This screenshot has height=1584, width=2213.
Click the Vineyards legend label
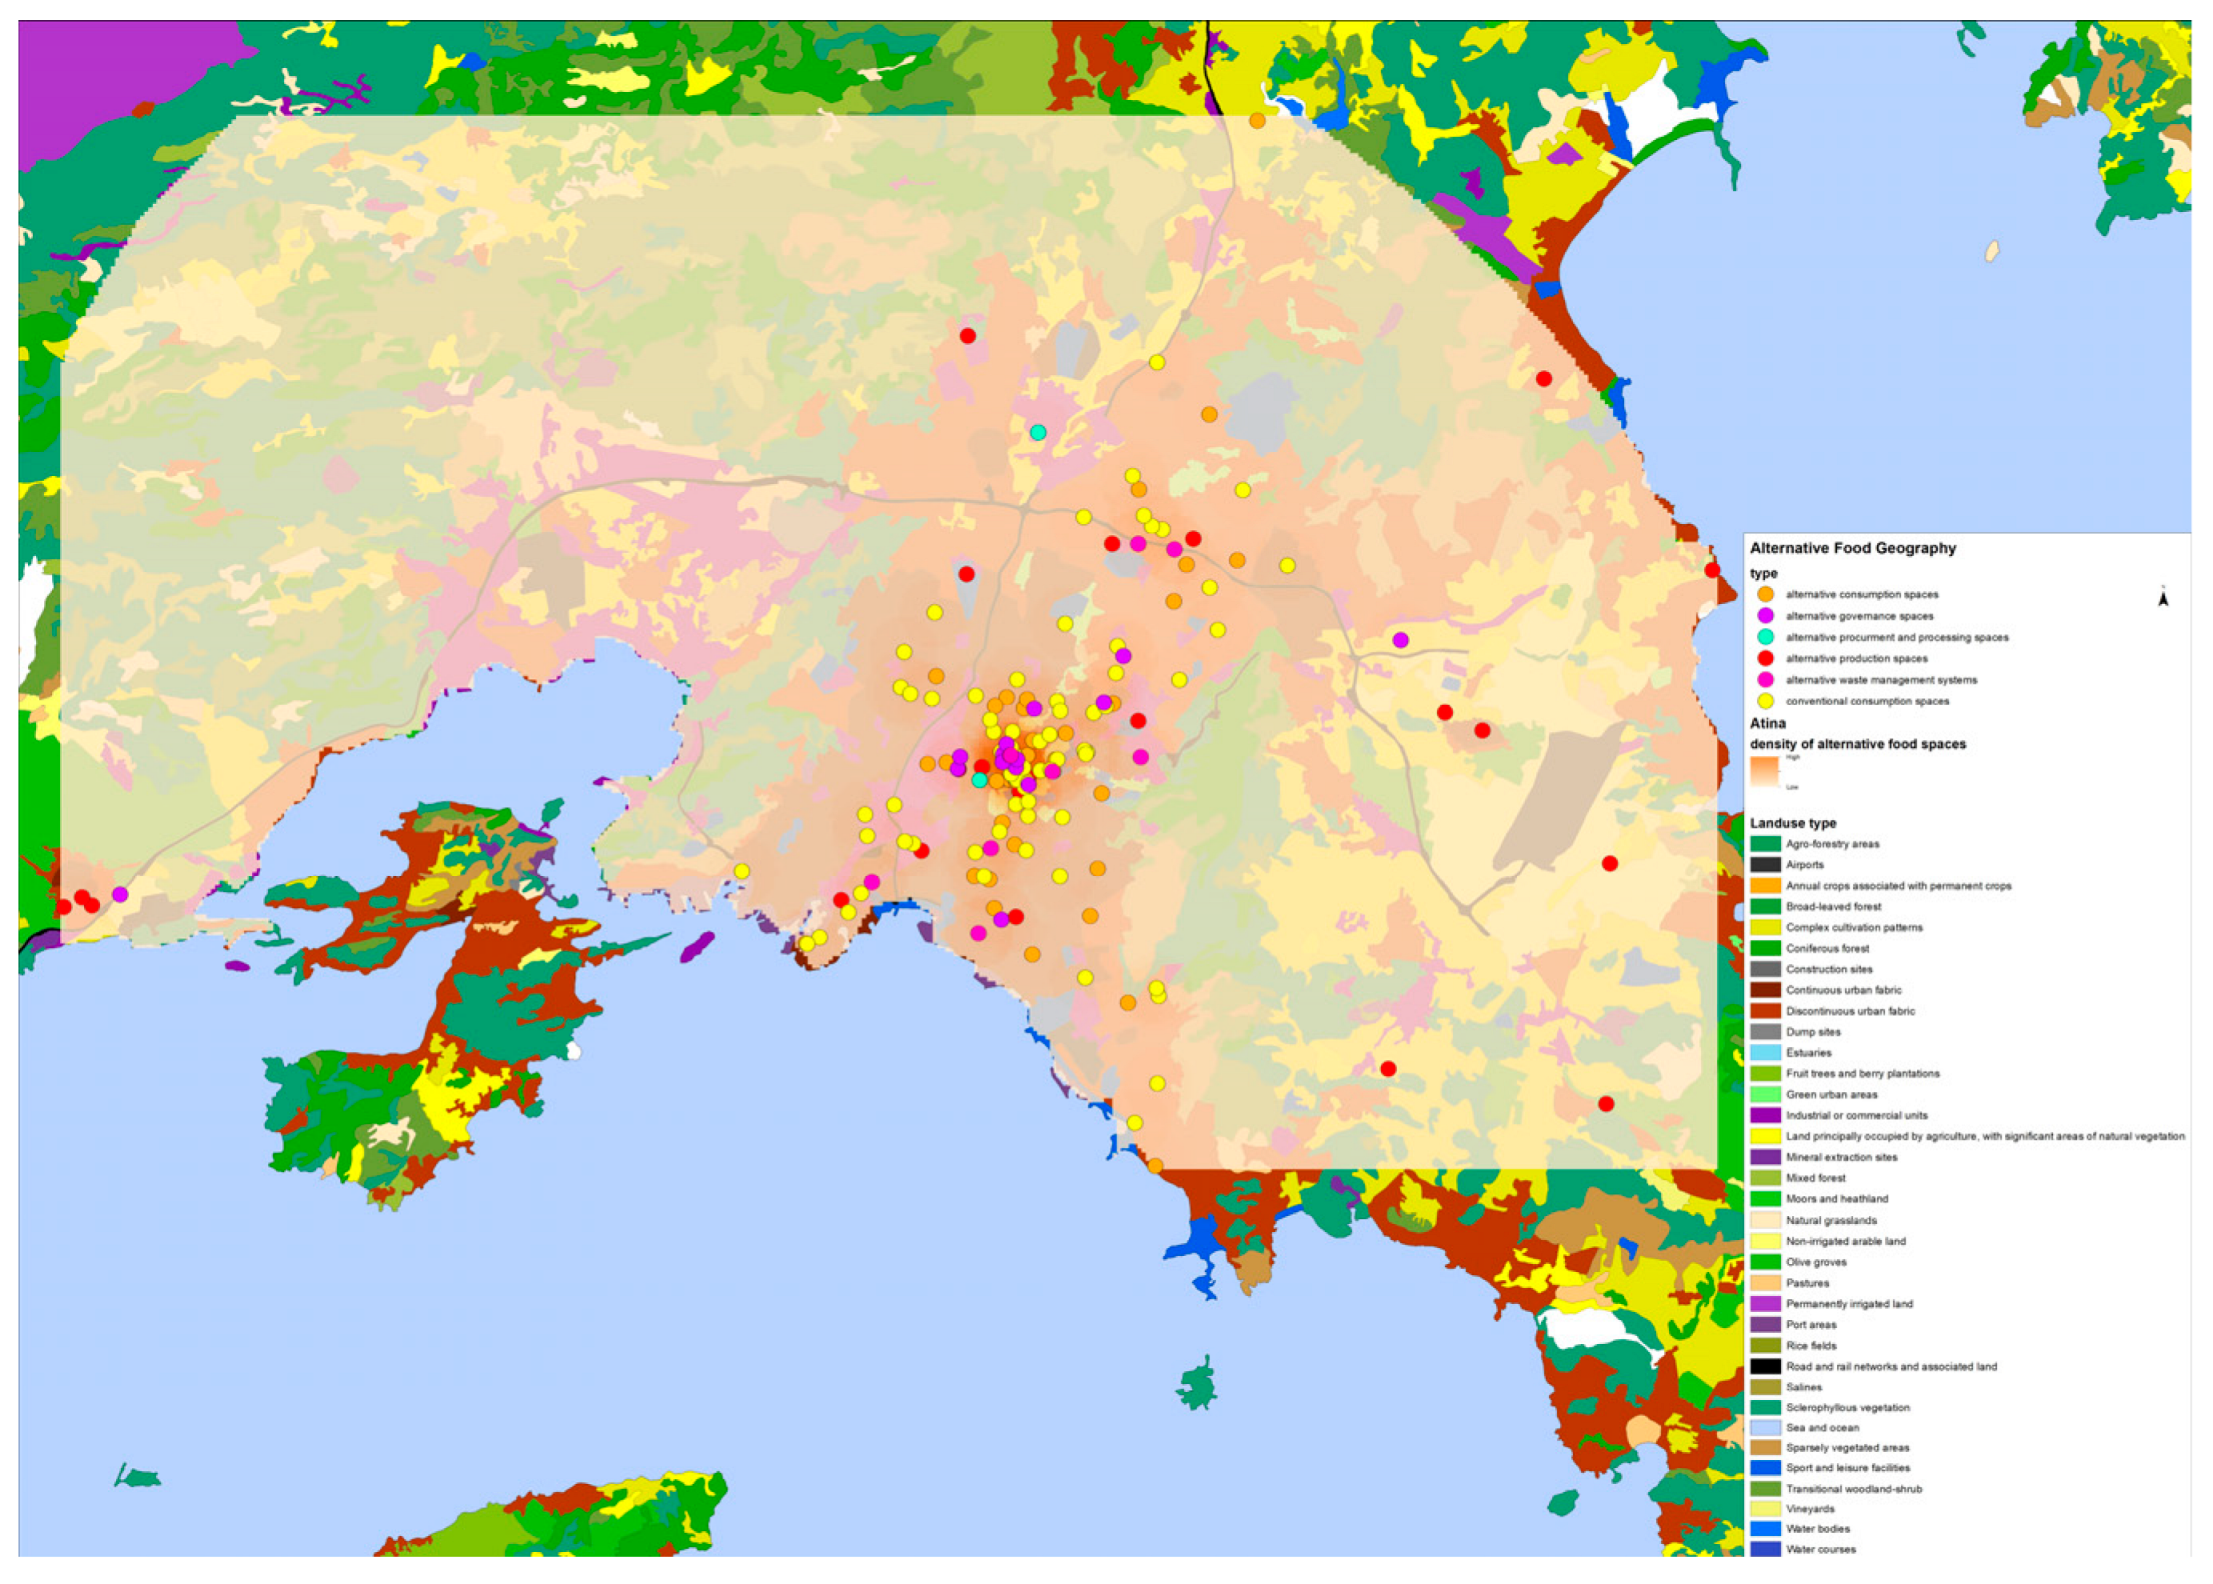coord(1810,1509)
